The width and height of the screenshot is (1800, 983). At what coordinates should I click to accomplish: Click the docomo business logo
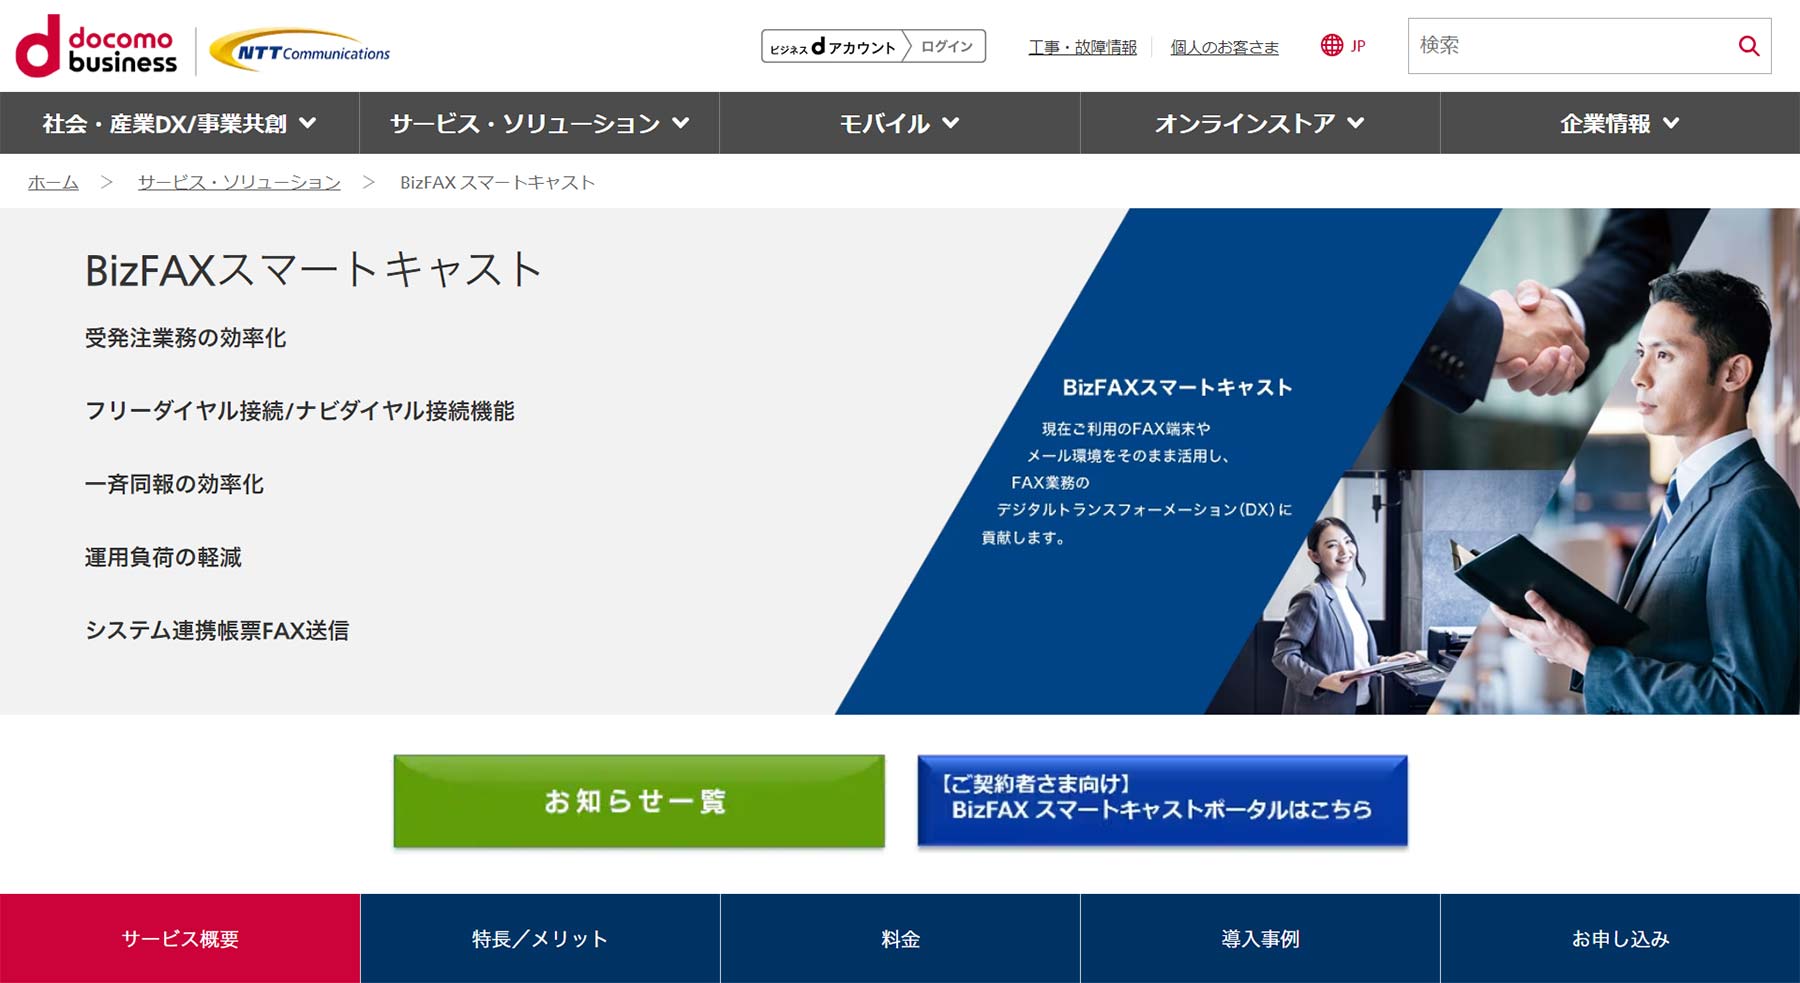tap(96, 46)
